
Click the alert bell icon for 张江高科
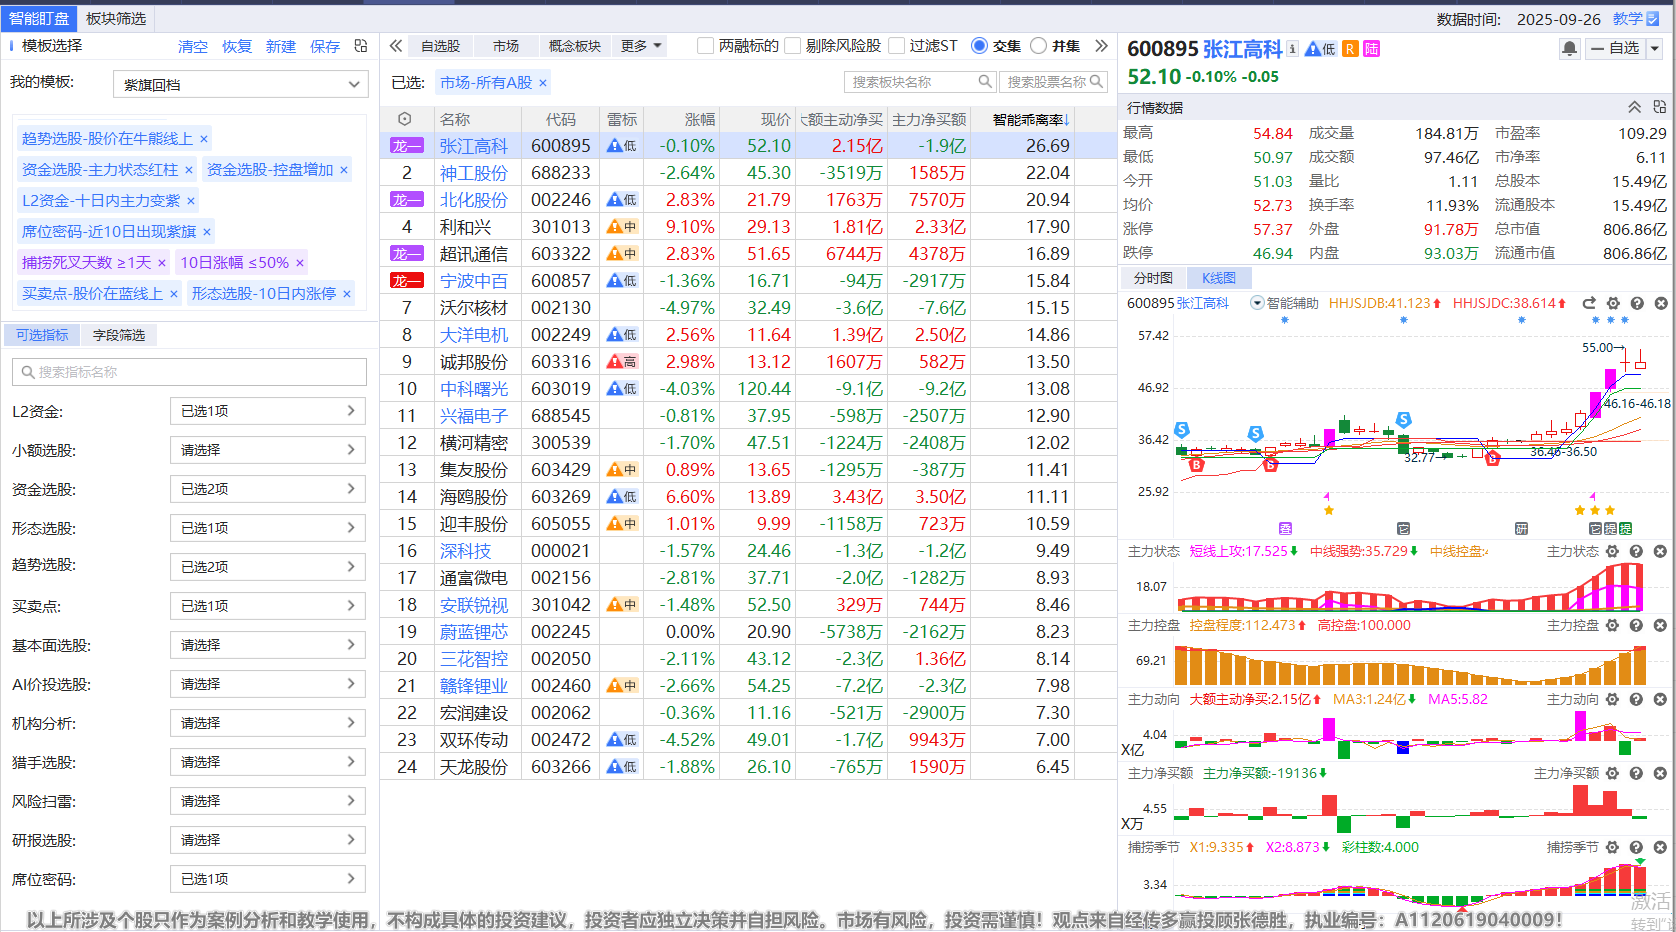tap(1569, 48)
